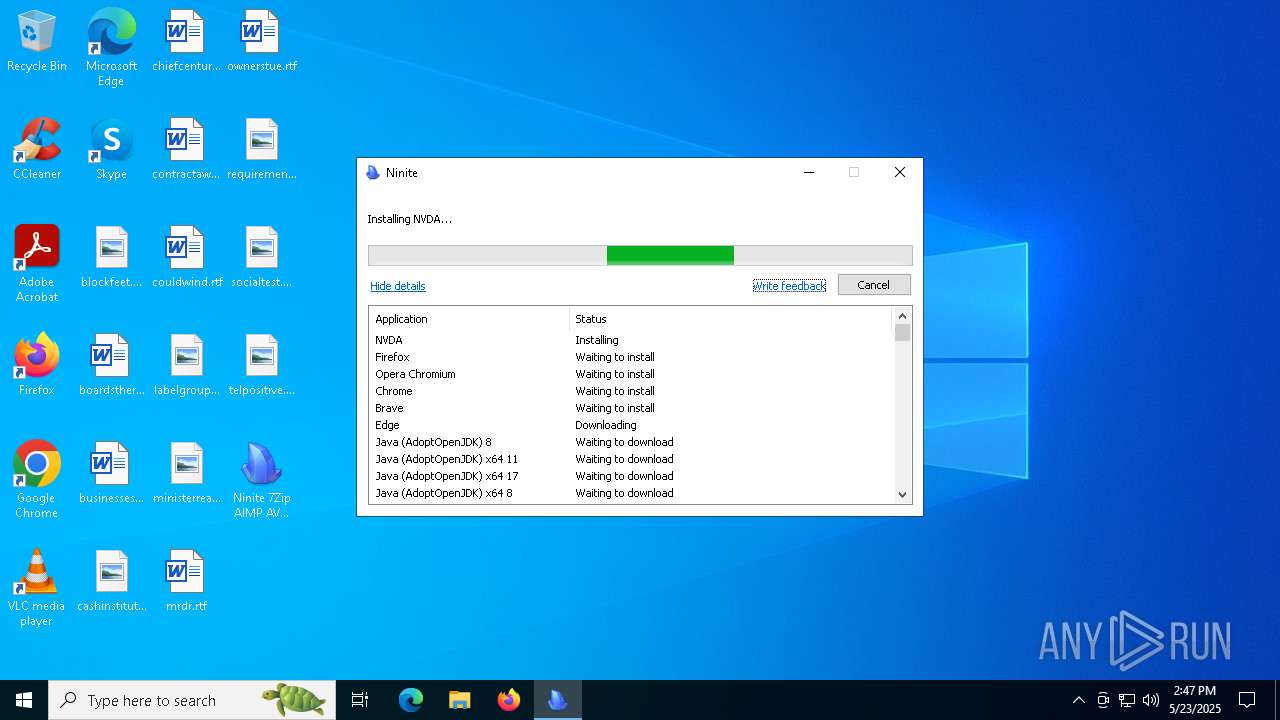Click the installation progress bar

tap(640, 255)
